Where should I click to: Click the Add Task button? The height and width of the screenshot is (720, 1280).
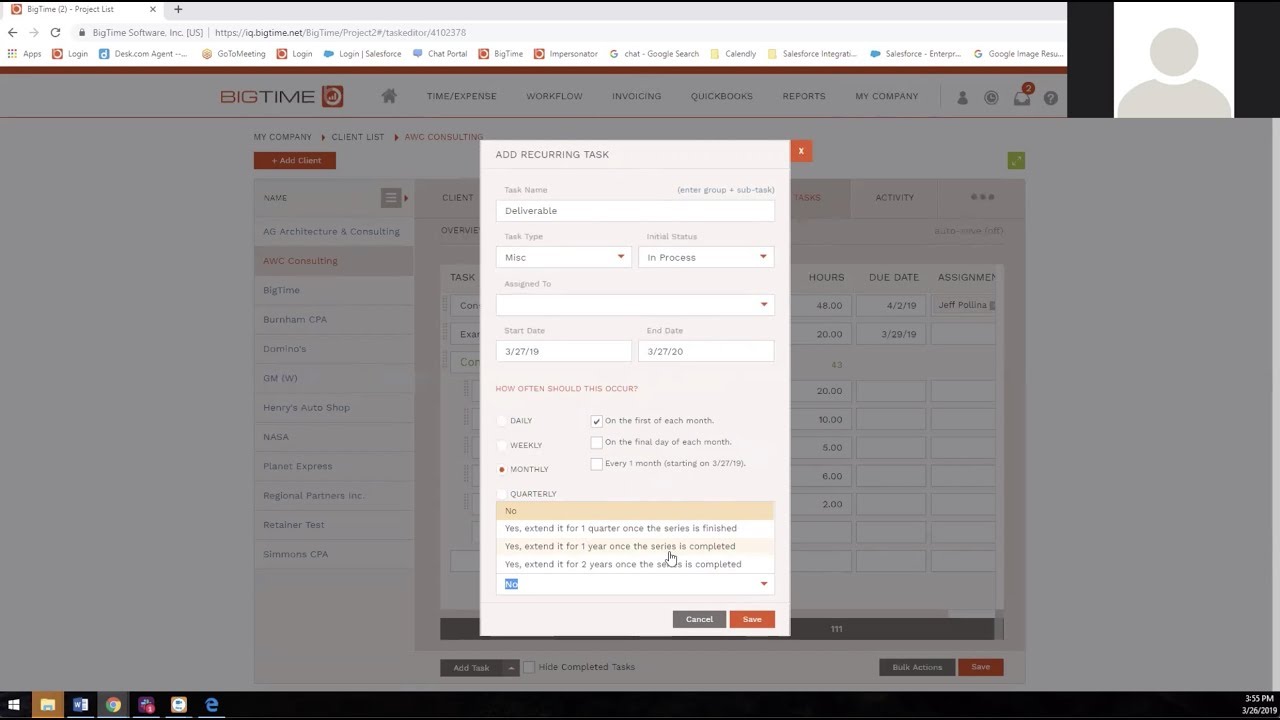point(471,667)
